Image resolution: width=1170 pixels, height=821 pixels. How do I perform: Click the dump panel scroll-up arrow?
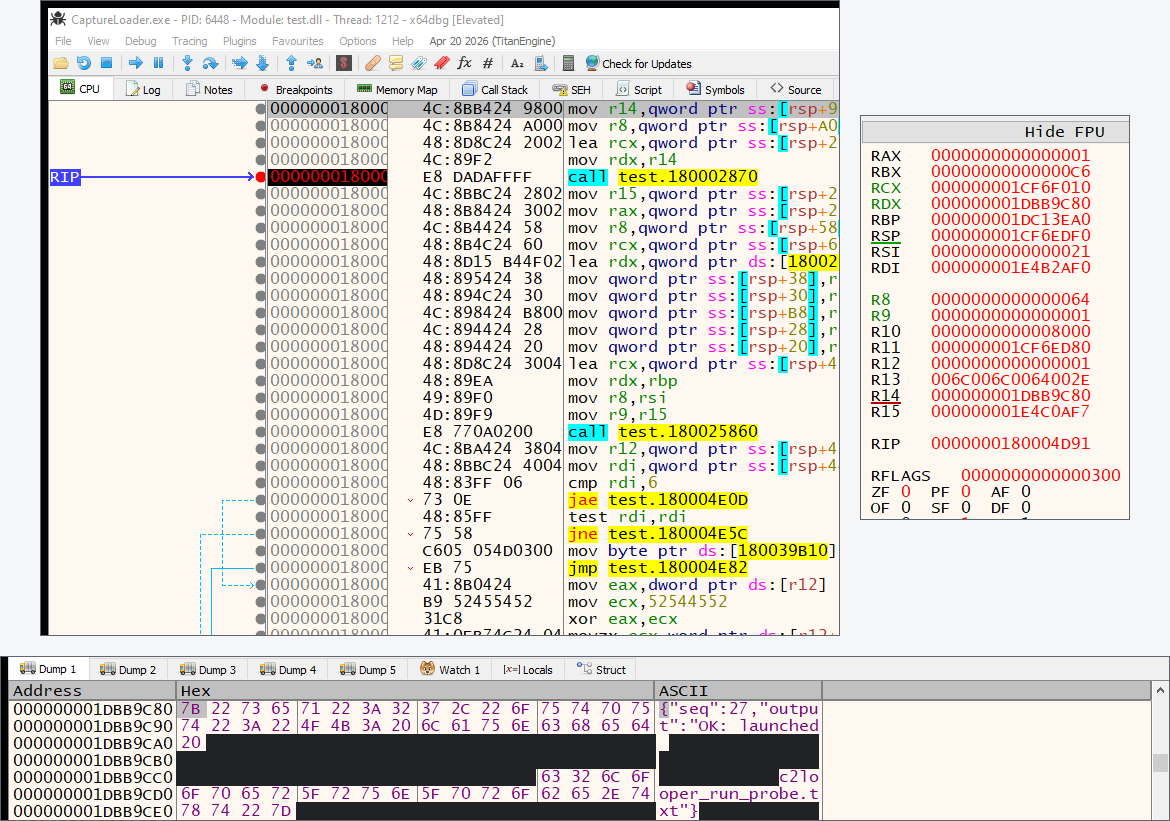pyautogui.click(x=1160, y=690)
